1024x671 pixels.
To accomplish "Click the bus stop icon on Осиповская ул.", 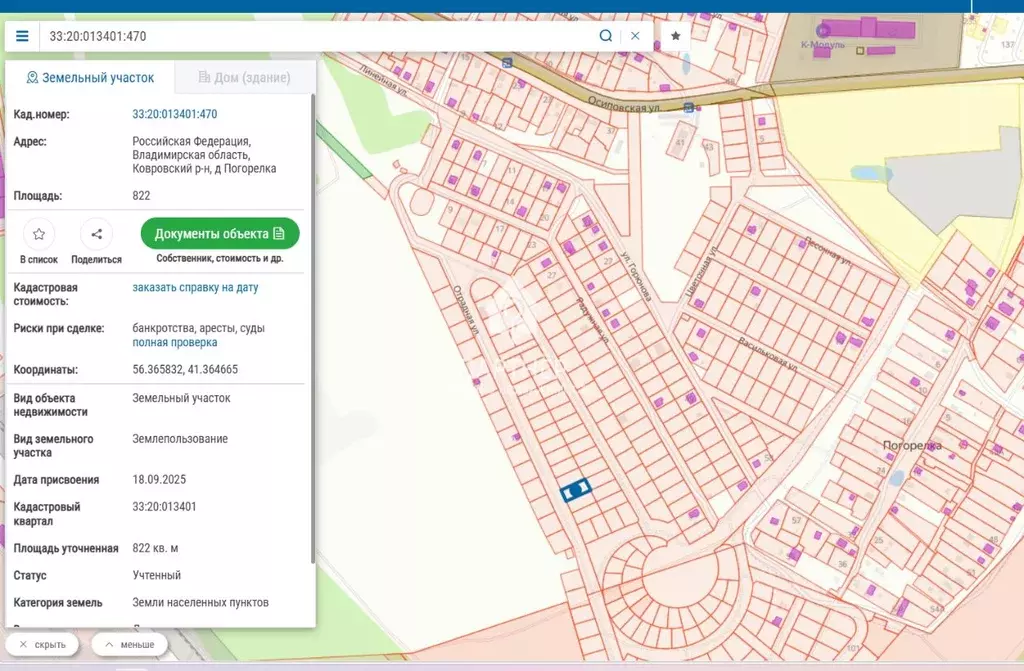I will (x=688, y=107).
